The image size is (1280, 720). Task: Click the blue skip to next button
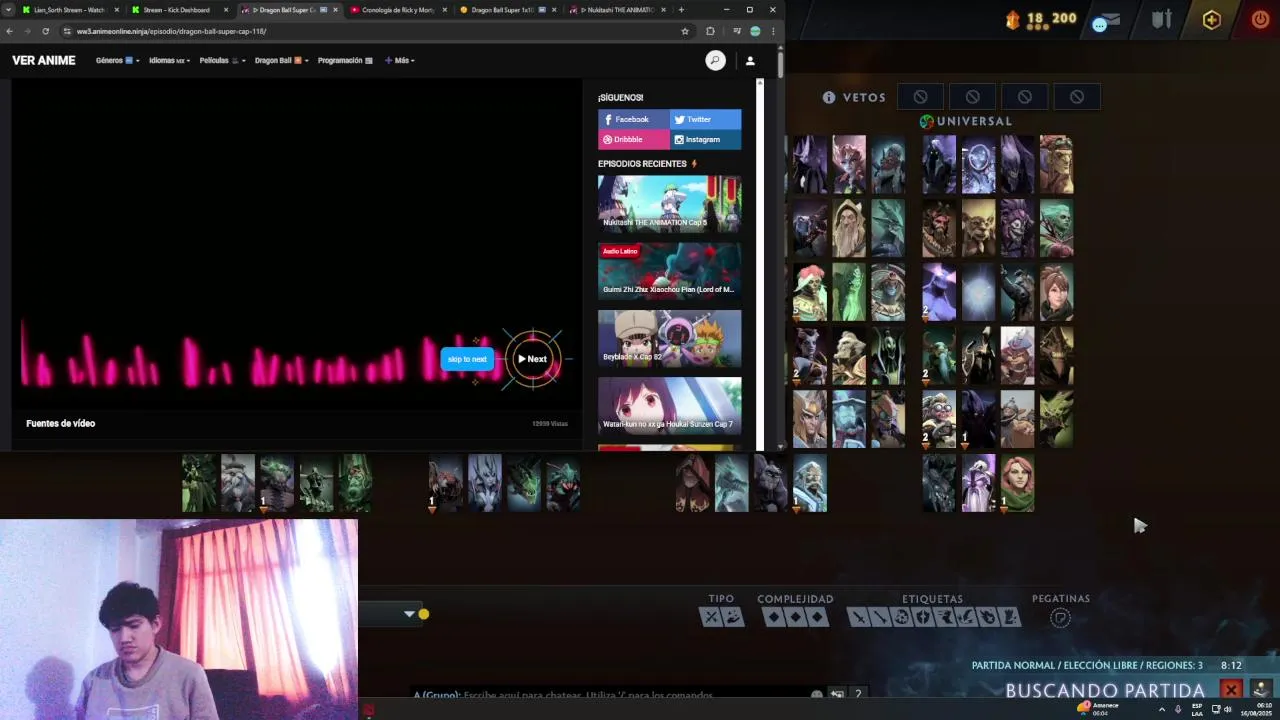pos(467,359)
